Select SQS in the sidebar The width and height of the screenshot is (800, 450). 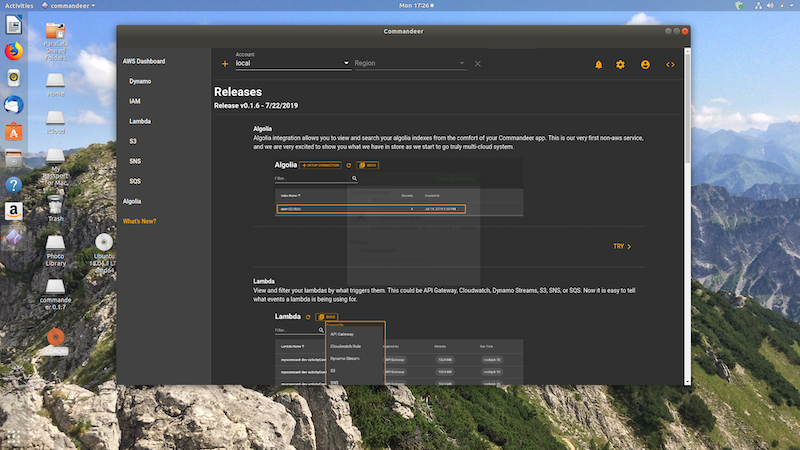click(135, 181)
